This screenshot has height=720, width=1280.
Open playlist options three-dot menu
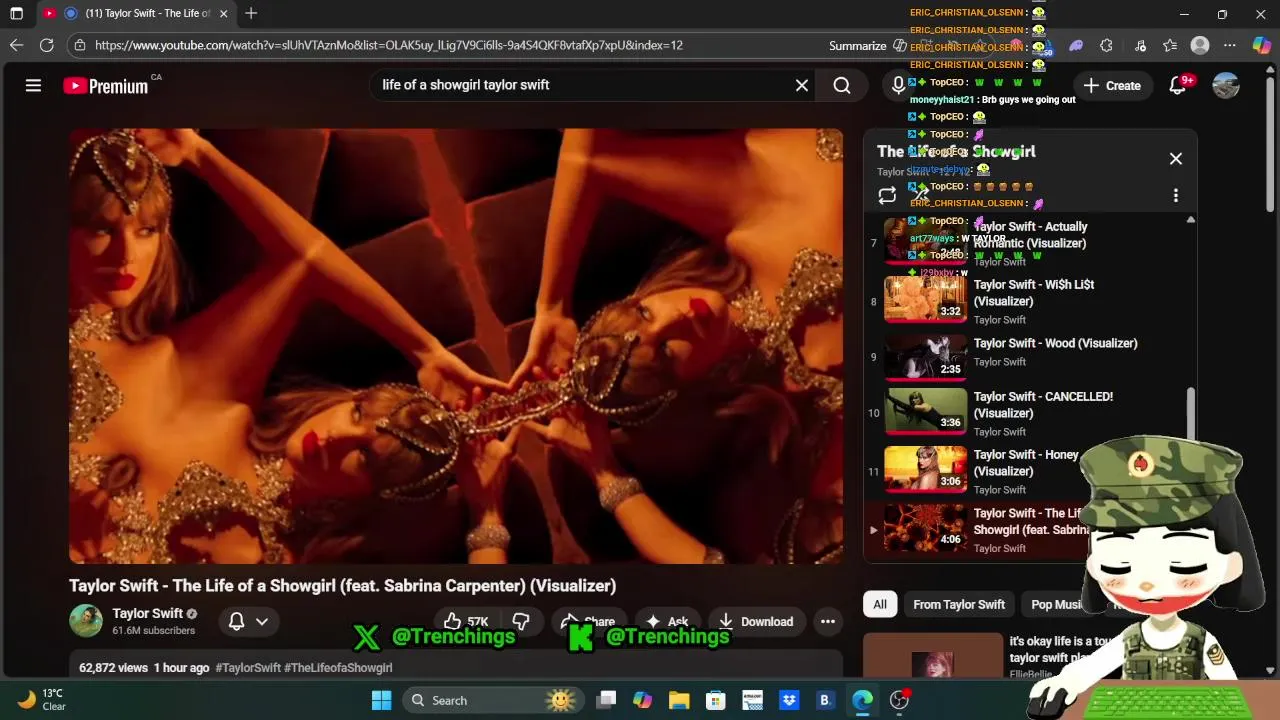pyautogui.click(x=1176, y=196)
